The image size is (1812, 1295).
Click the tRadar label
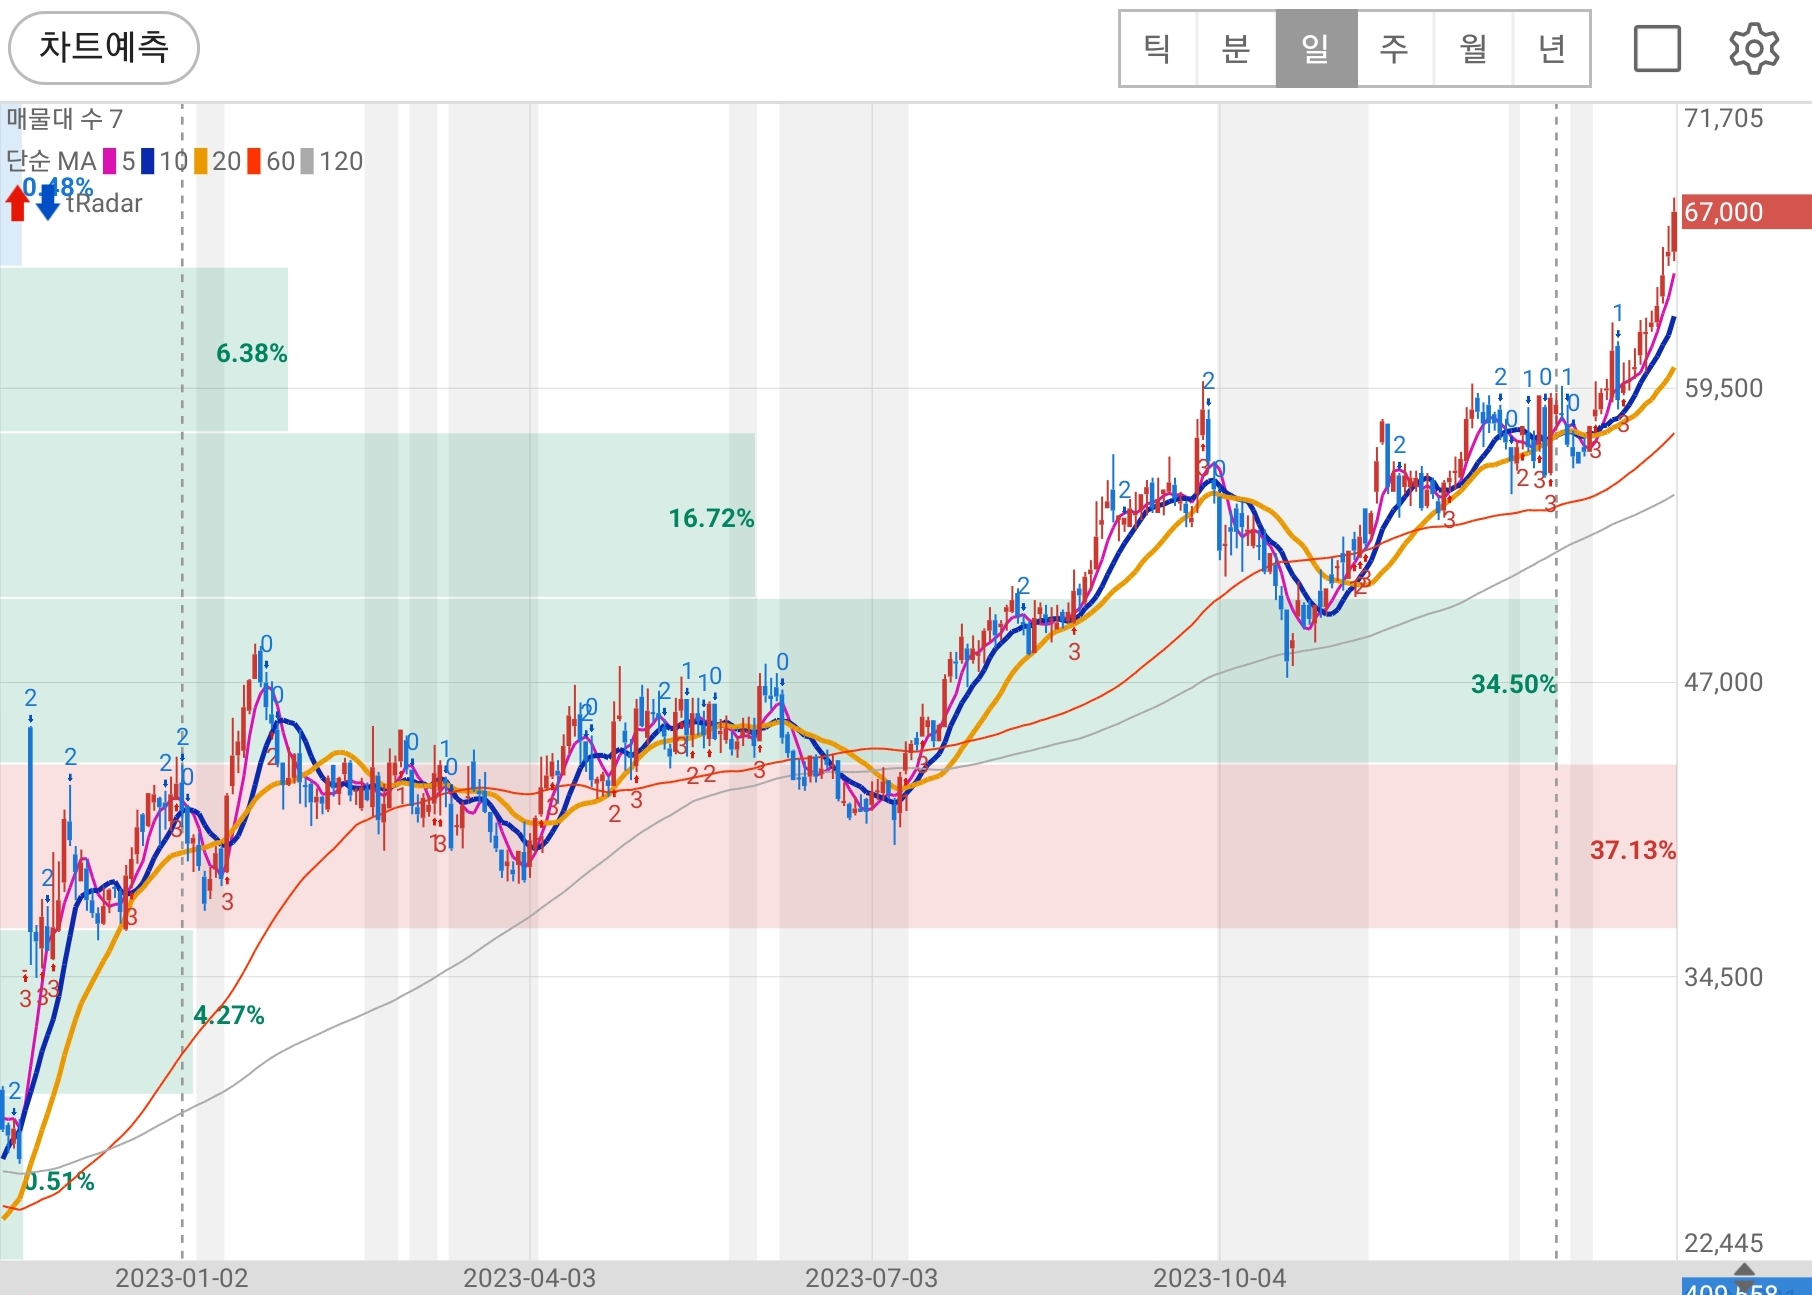tap(105, 203)
